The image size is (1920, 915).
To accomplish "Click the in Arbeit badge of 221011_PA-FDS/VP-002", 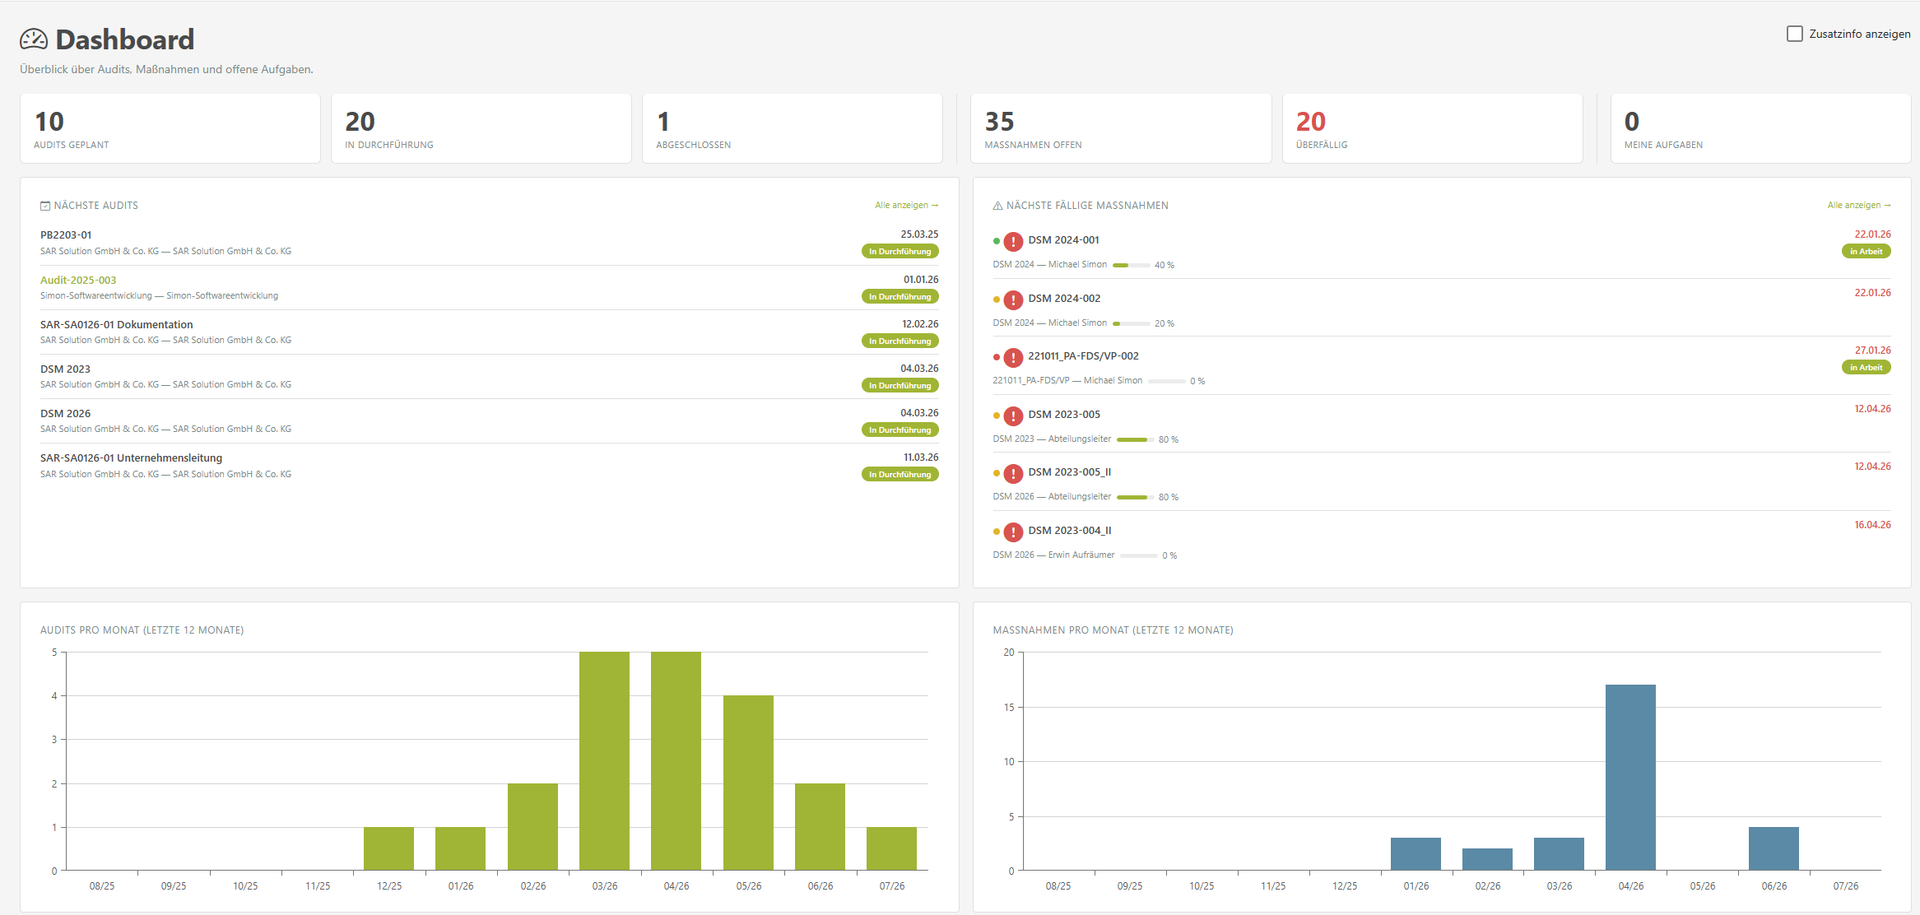I will pos(1866,367).
